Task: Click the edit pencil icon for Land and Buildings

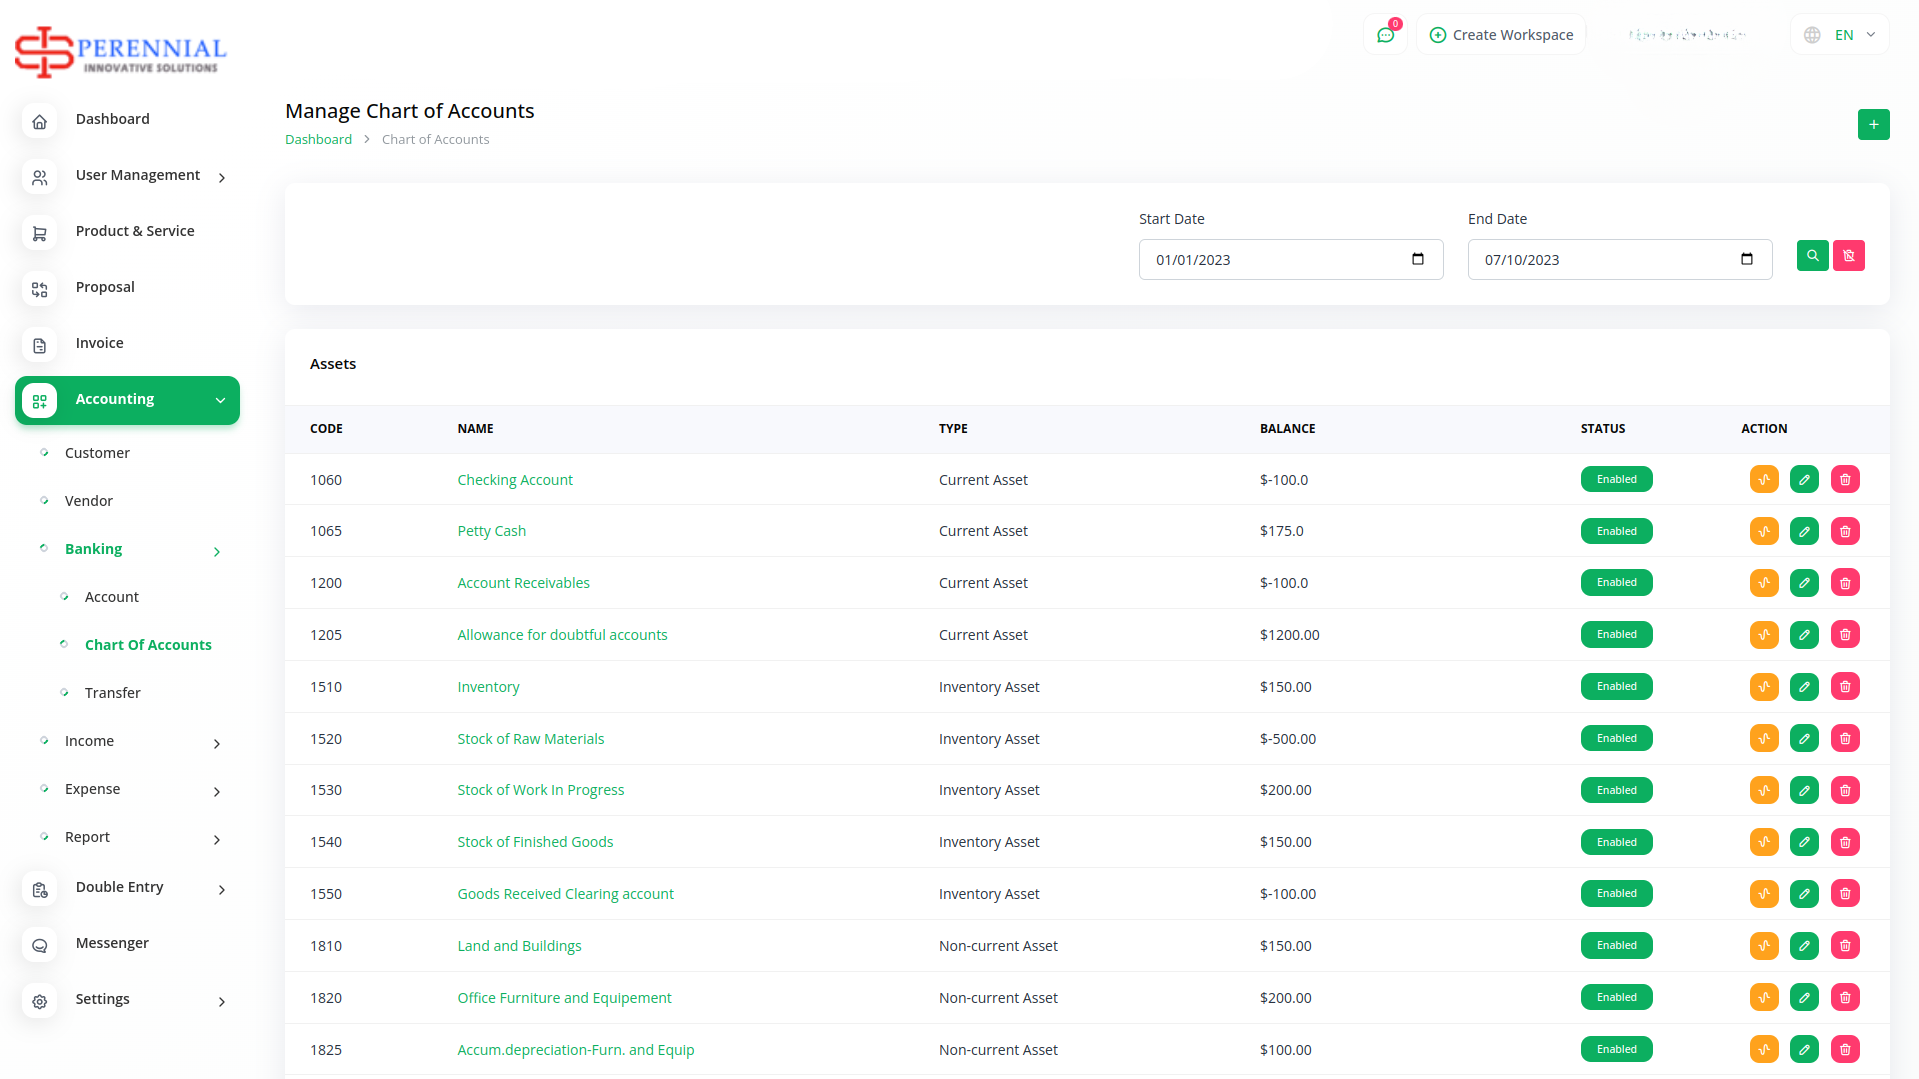Action: [1804, 946]
